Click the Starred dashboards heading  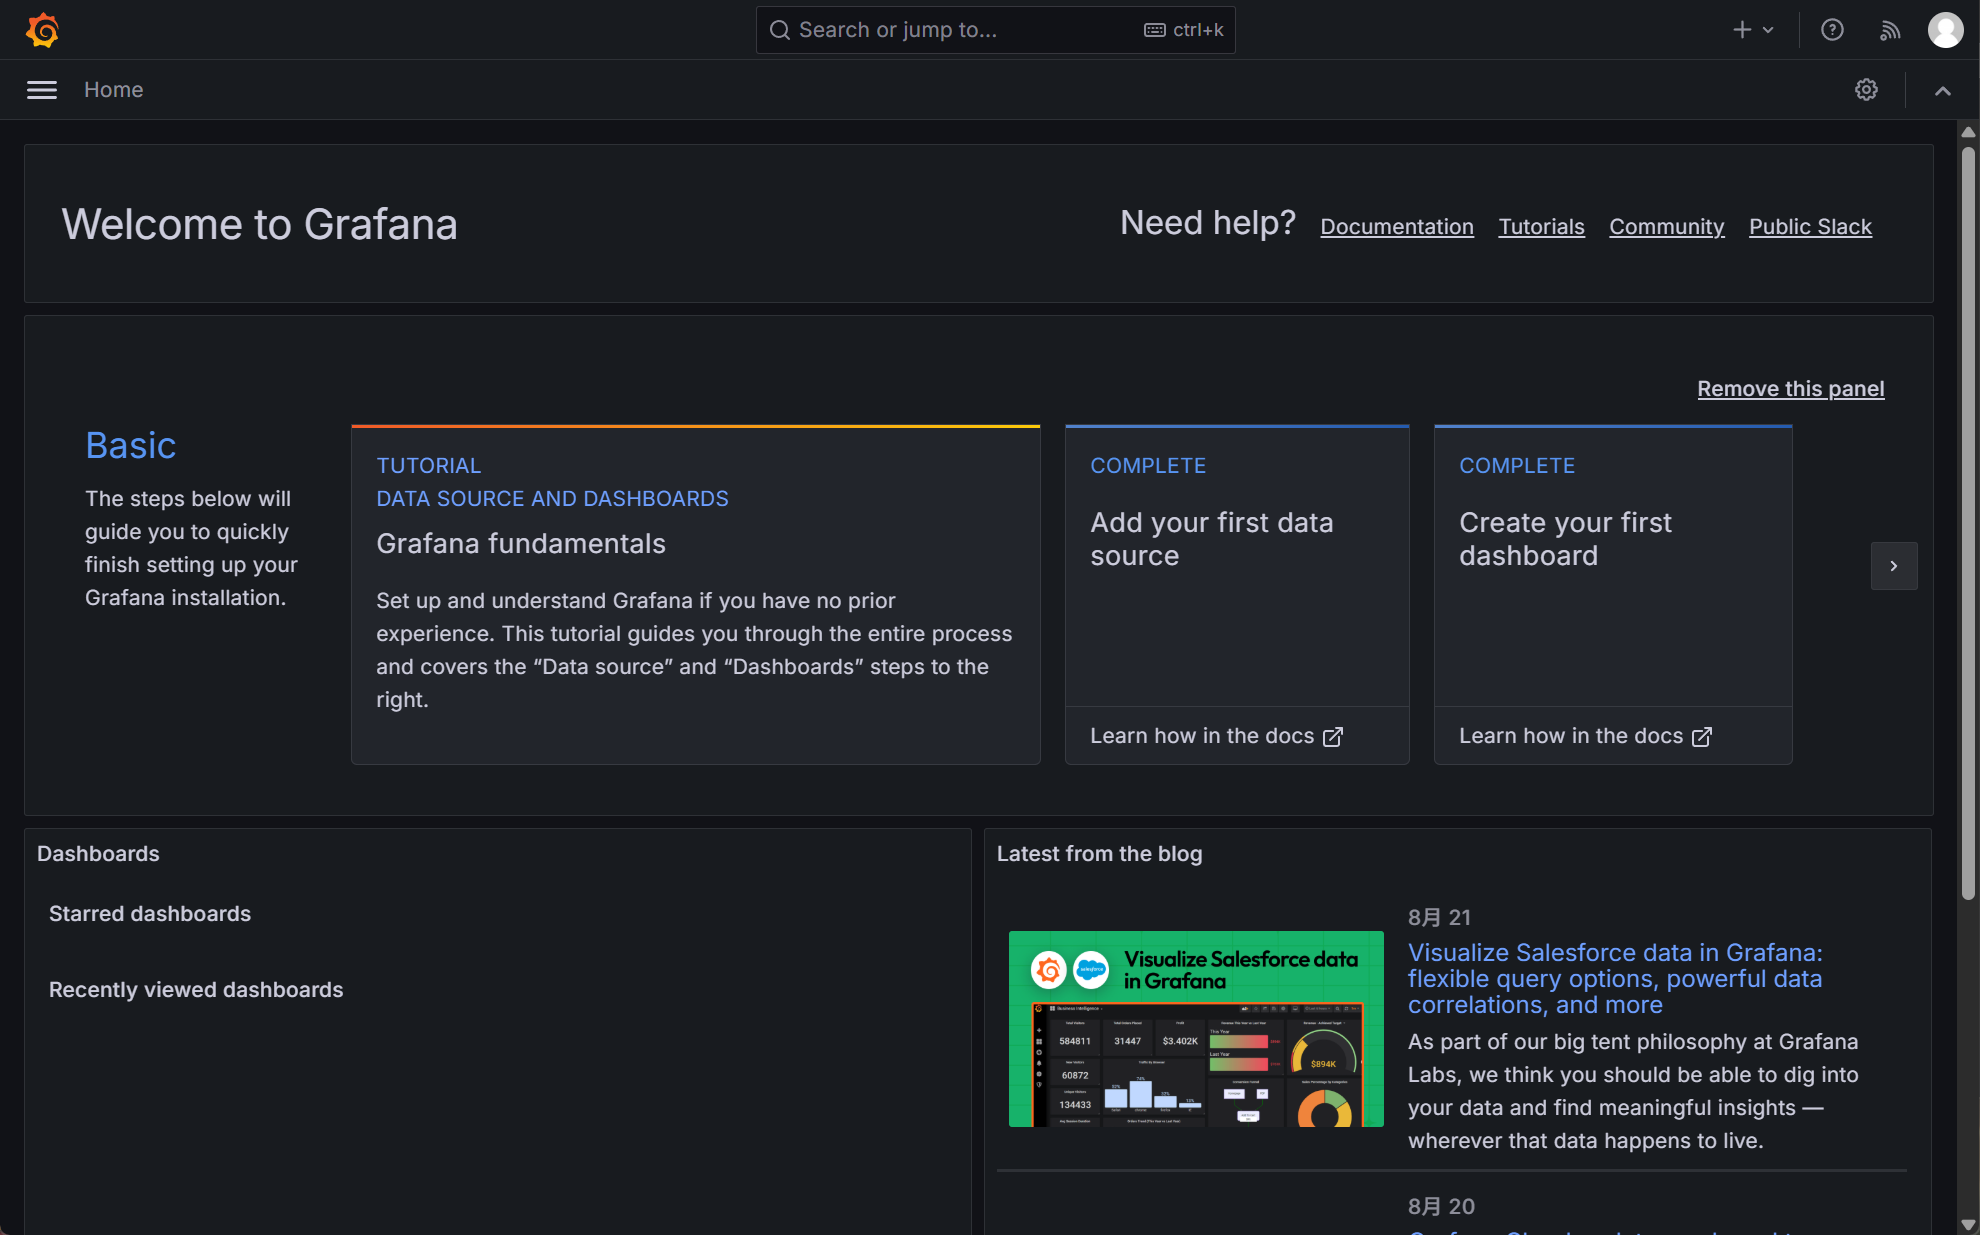(x=150, y=914)
